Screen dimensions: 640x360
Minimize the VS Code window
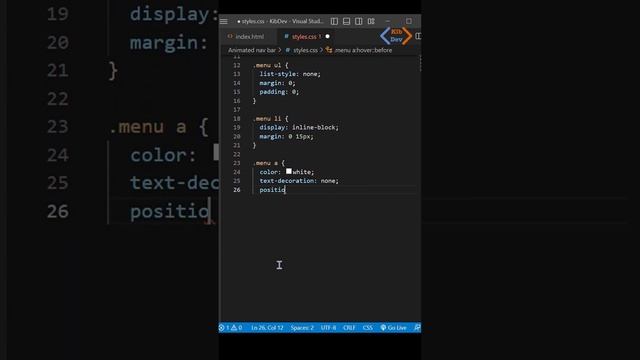[x=388, y=21]
